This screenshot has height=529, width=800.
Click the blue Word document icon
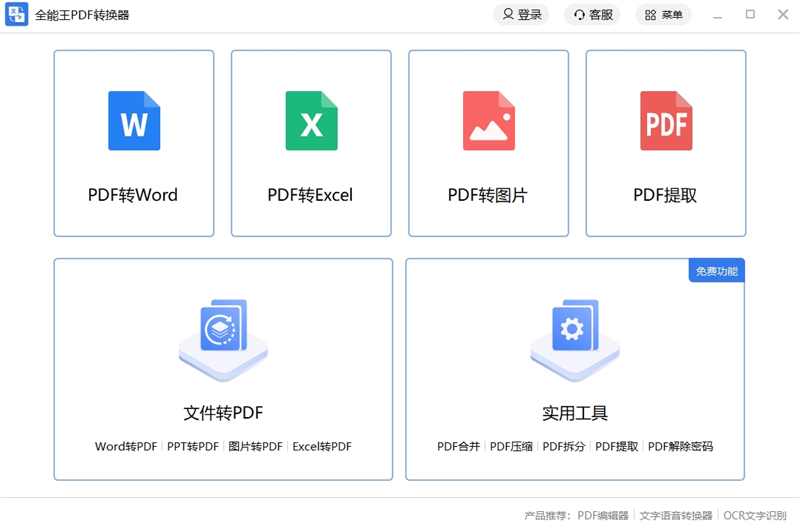[x=134, y=121]
